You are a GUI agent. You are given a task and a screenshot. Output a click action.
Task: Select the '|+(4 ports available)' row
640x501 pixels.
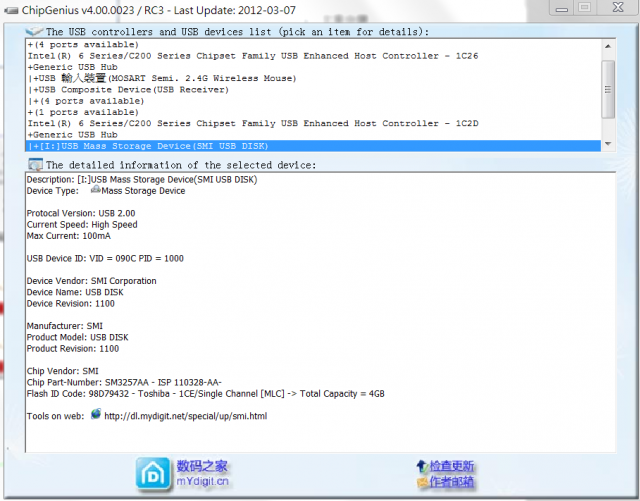click(313, 101)
